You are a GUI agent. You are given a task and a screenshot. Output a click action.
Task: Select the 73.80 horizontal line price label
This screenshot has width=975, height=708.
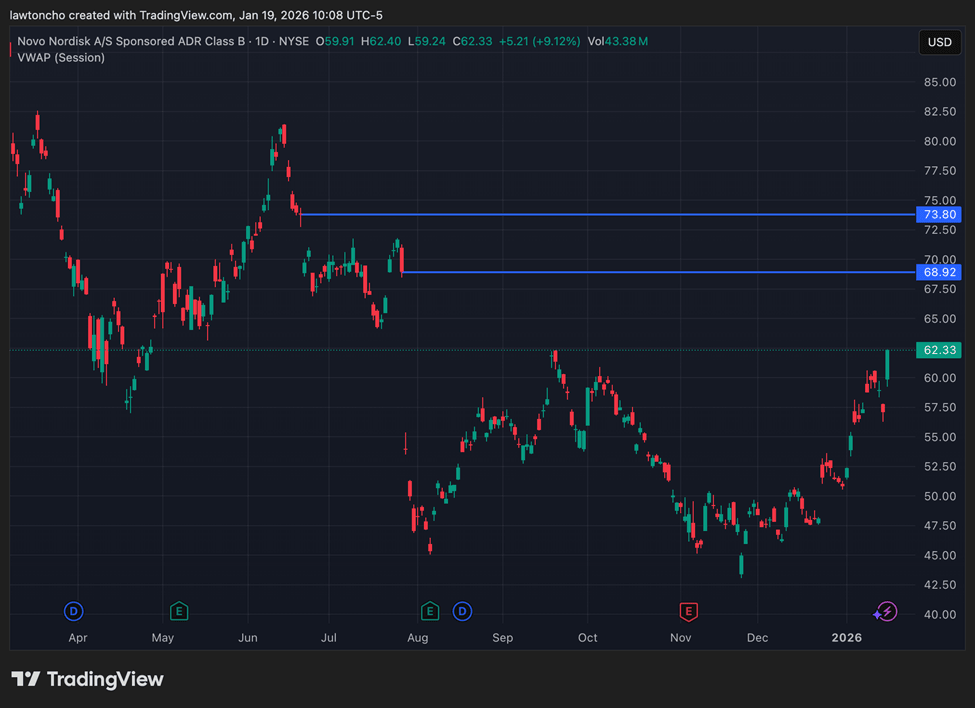pos(939,214)
